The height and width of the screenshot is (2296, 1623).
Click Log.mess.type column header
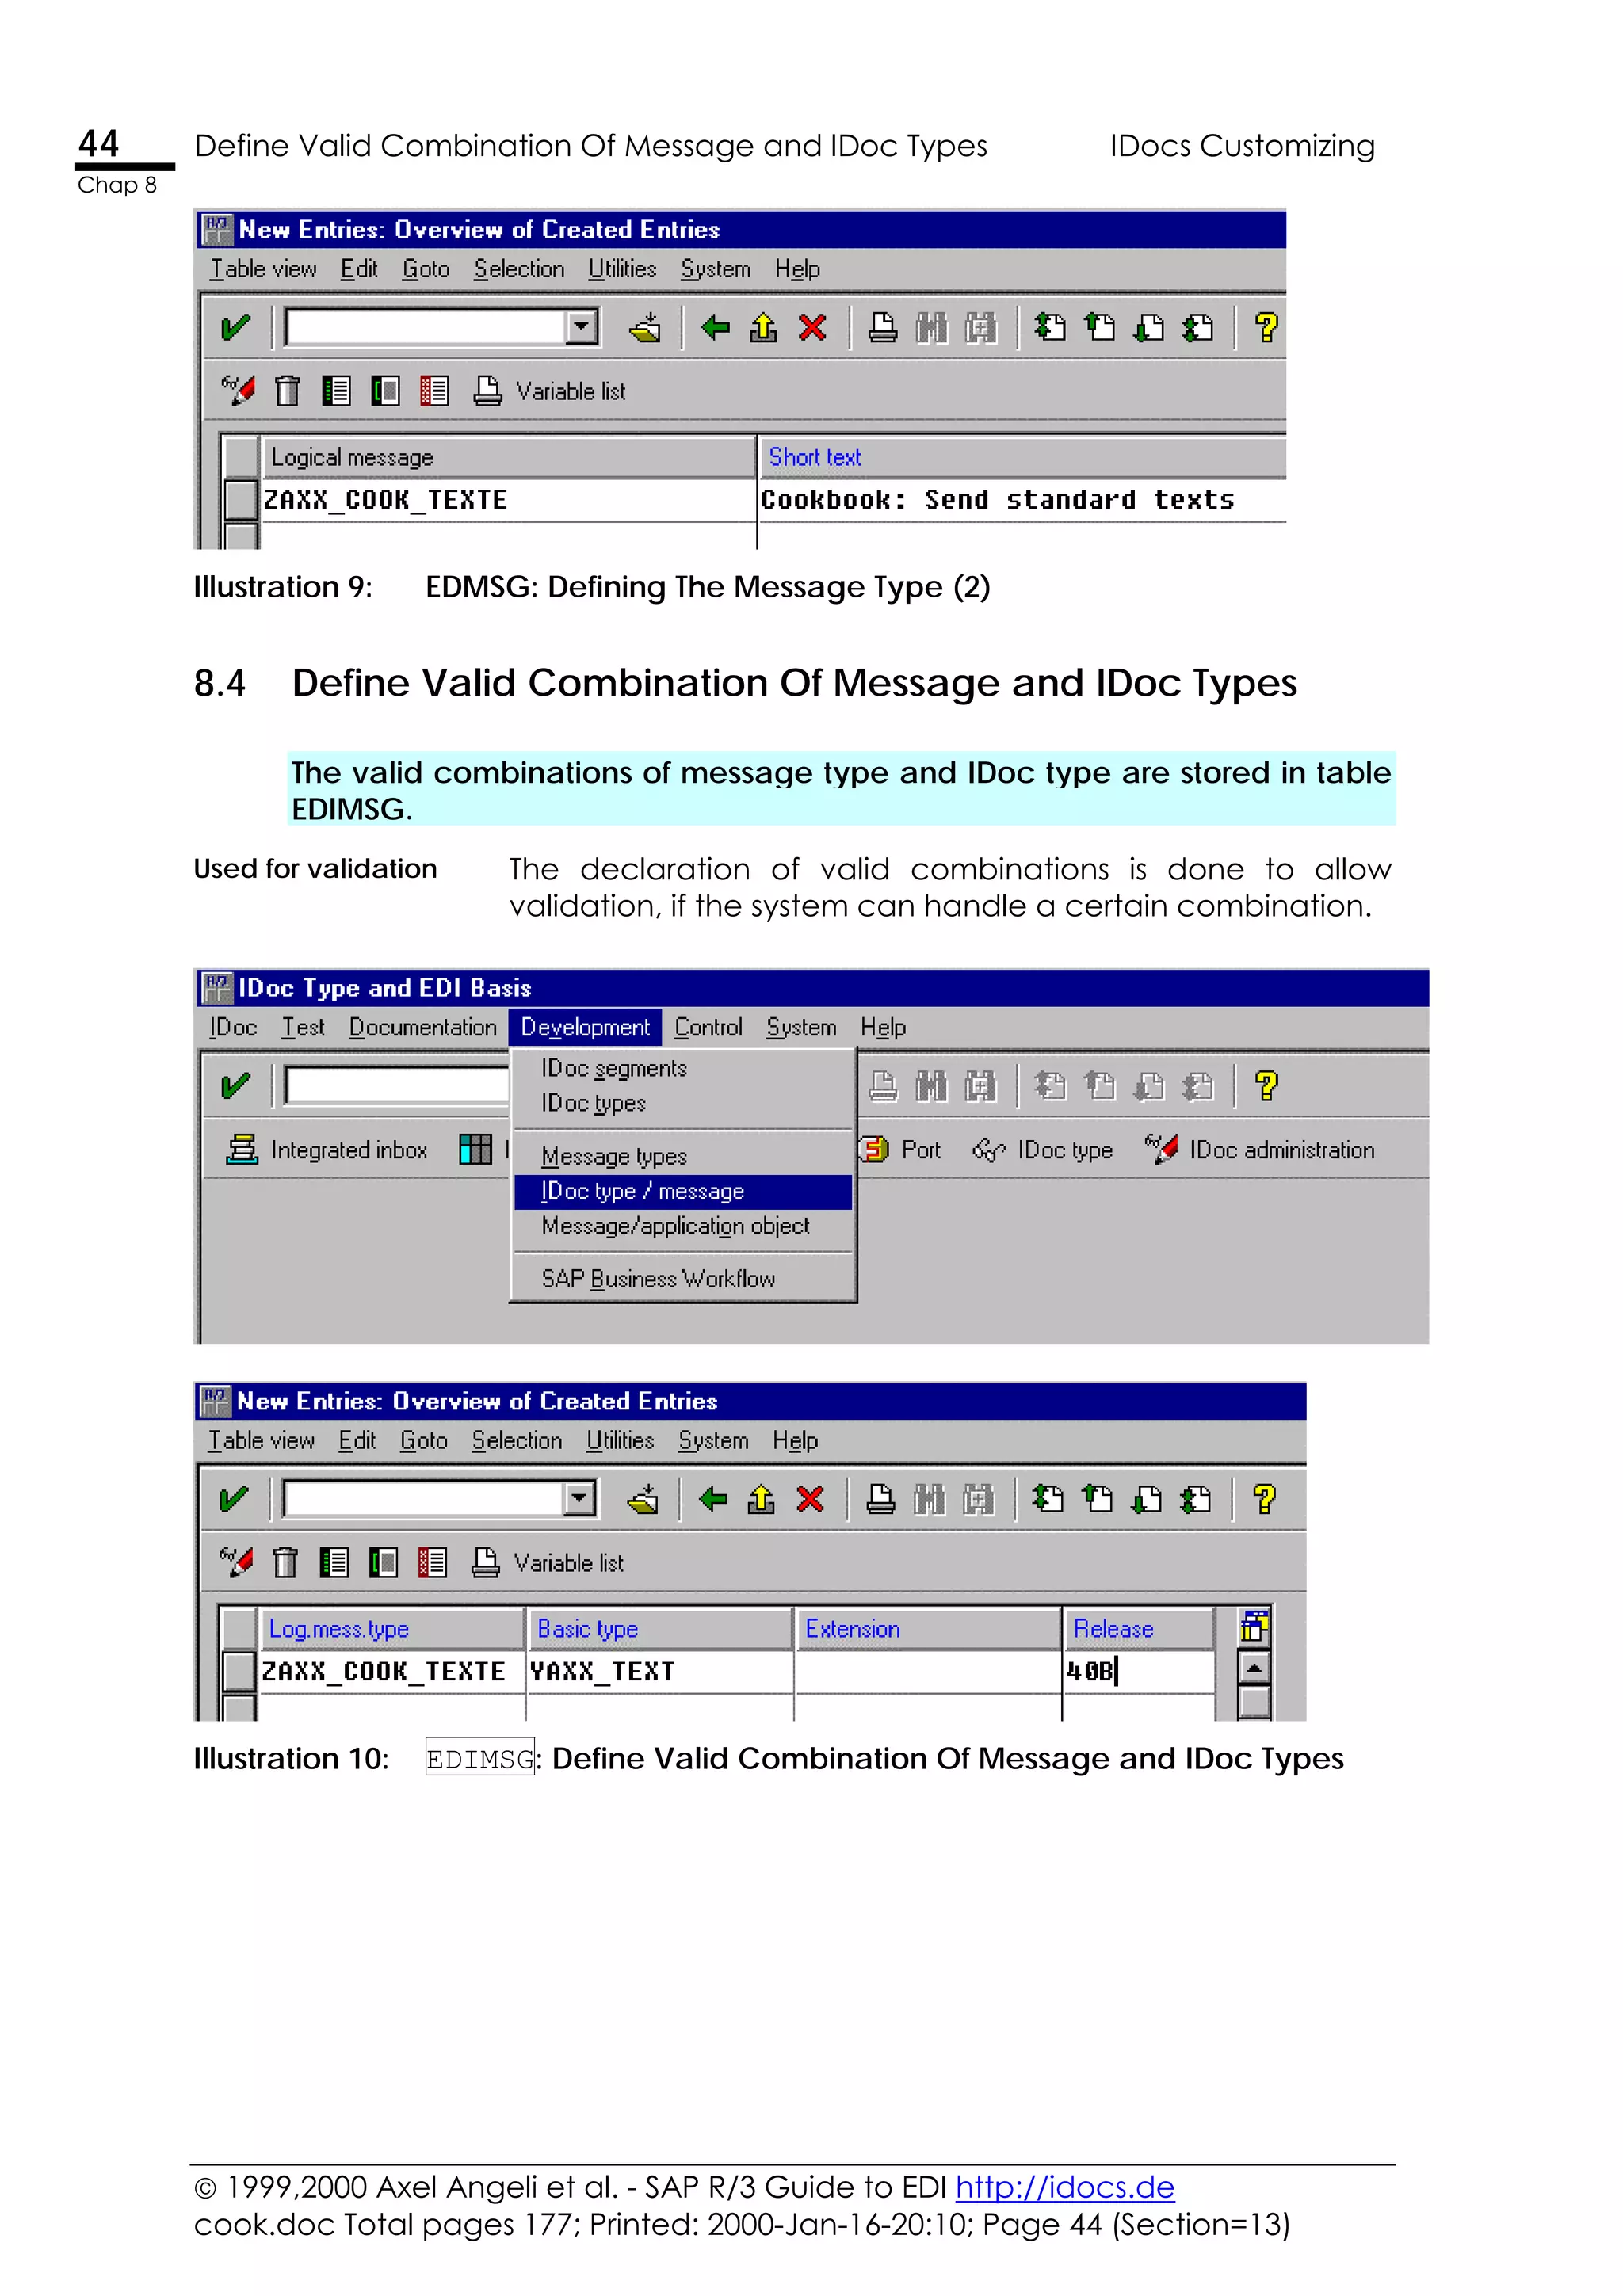point(392,1629)
